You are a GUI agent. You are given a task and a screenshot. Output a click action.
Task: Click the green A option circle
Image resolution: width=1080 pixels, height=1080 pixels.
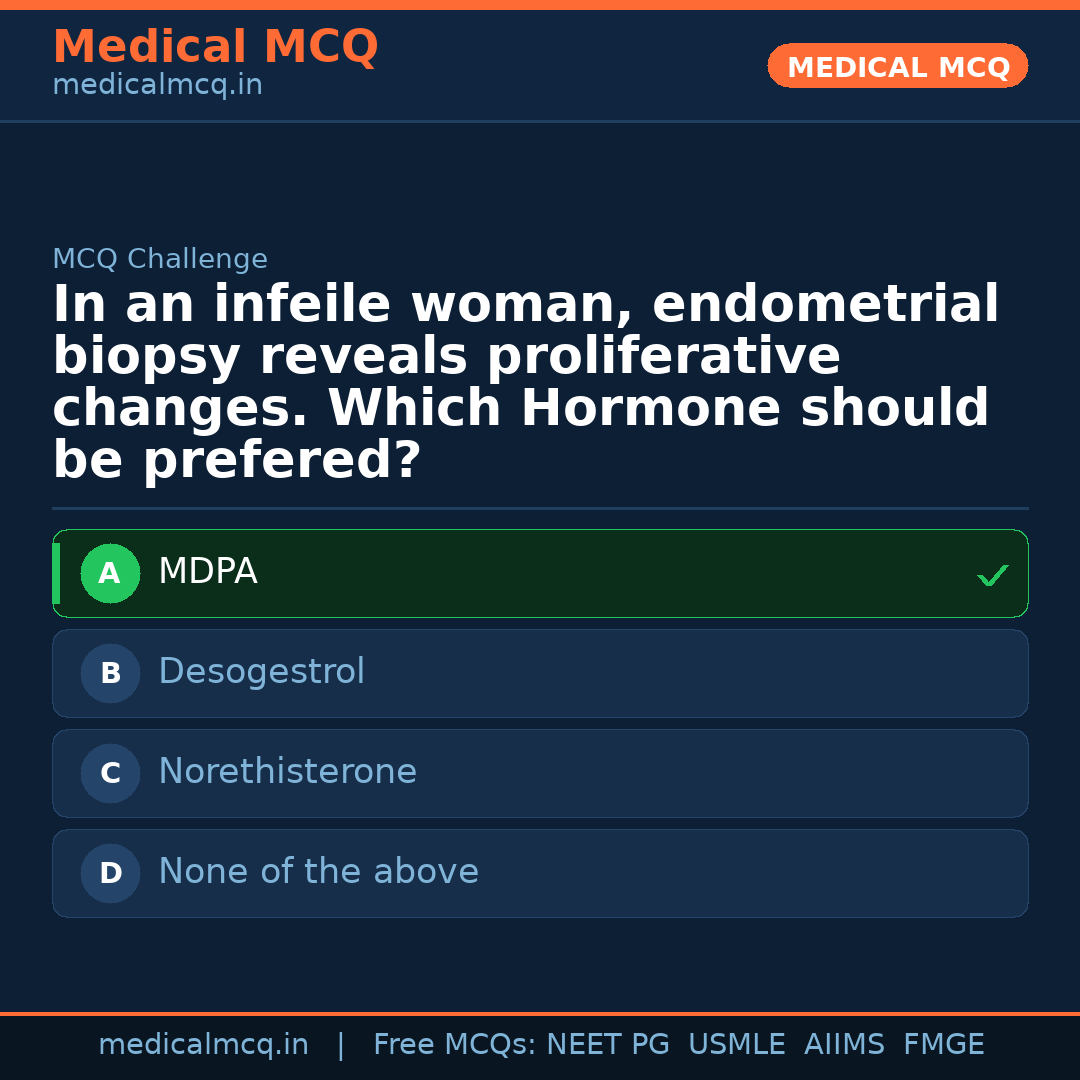pos(110,574)
